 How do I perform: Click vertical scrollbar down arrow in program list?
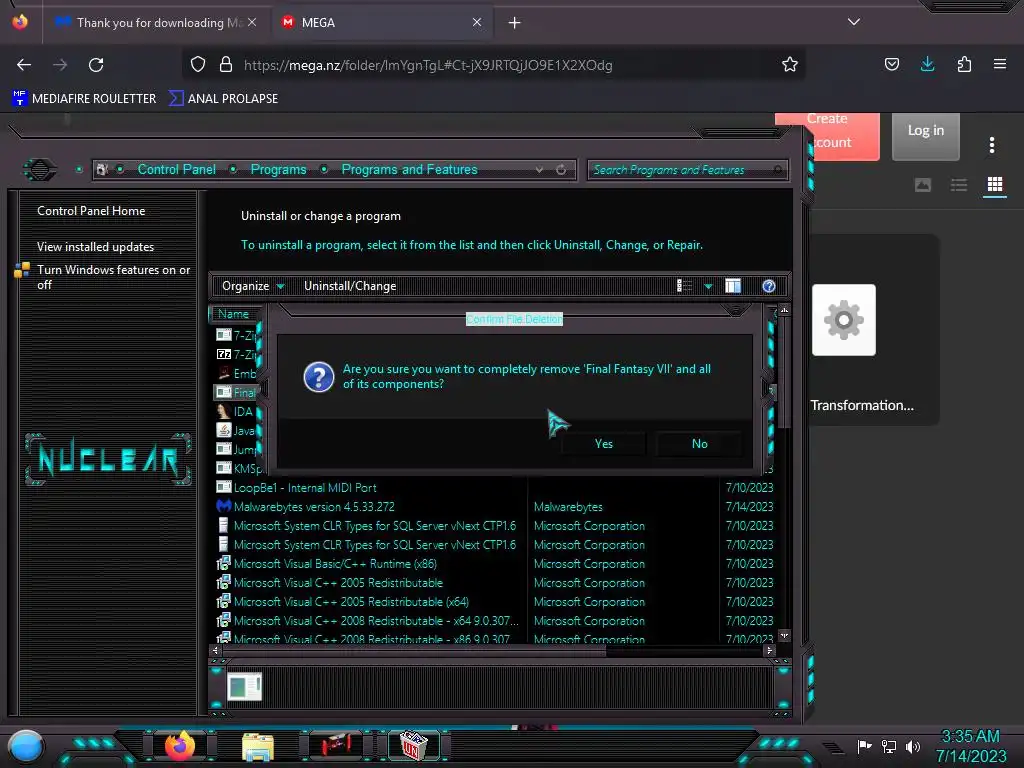pyautogui.click(x=784, y=635)
